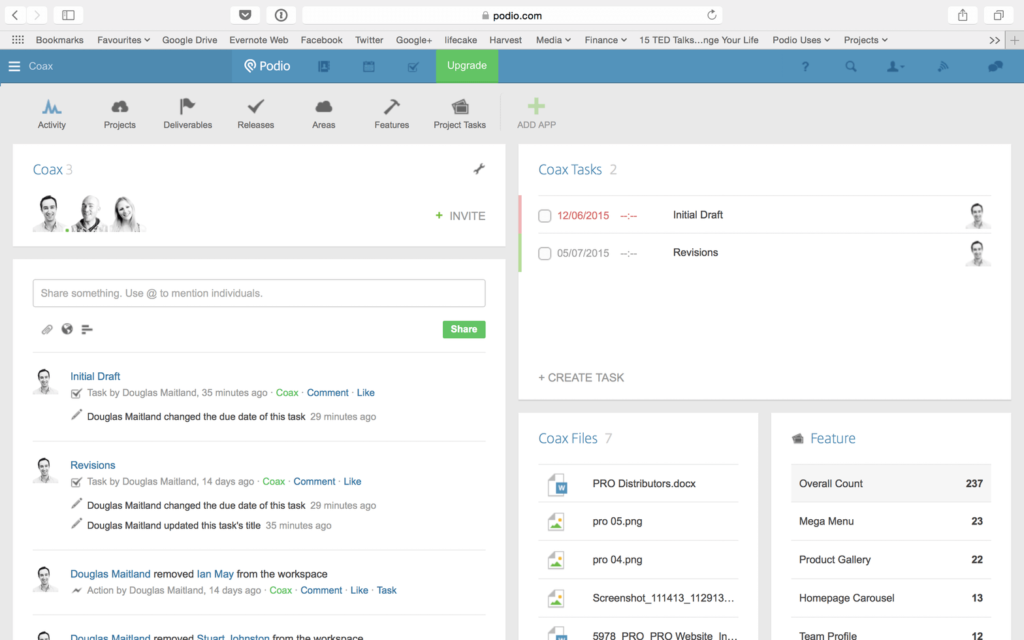Click the green Share button

(x=464, y=329)
